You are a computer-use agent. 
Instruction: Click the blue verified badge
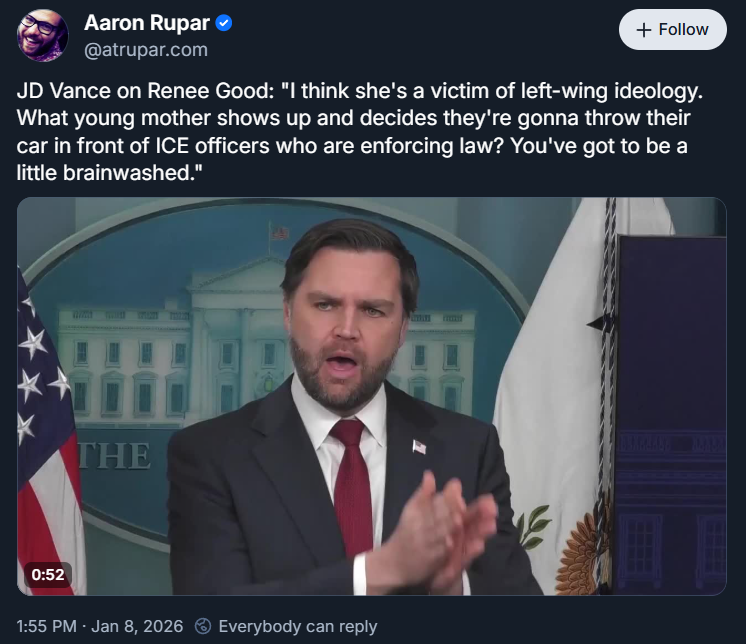(x=224, y=23)
